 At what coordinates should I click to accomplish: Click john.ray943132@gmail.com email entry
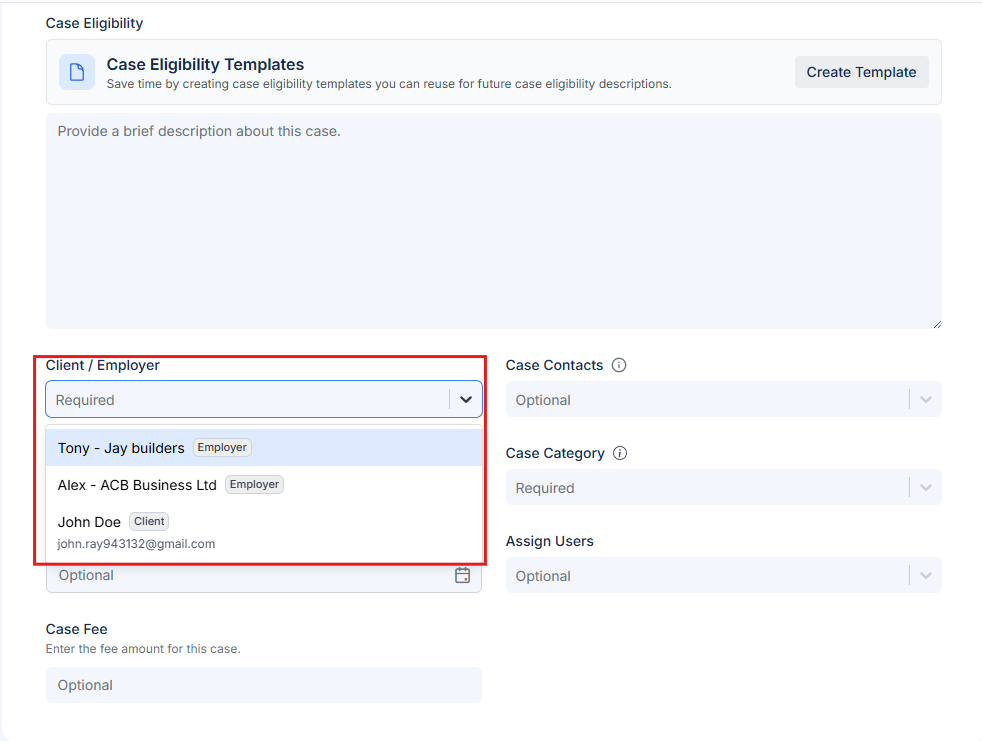(137, 543)
